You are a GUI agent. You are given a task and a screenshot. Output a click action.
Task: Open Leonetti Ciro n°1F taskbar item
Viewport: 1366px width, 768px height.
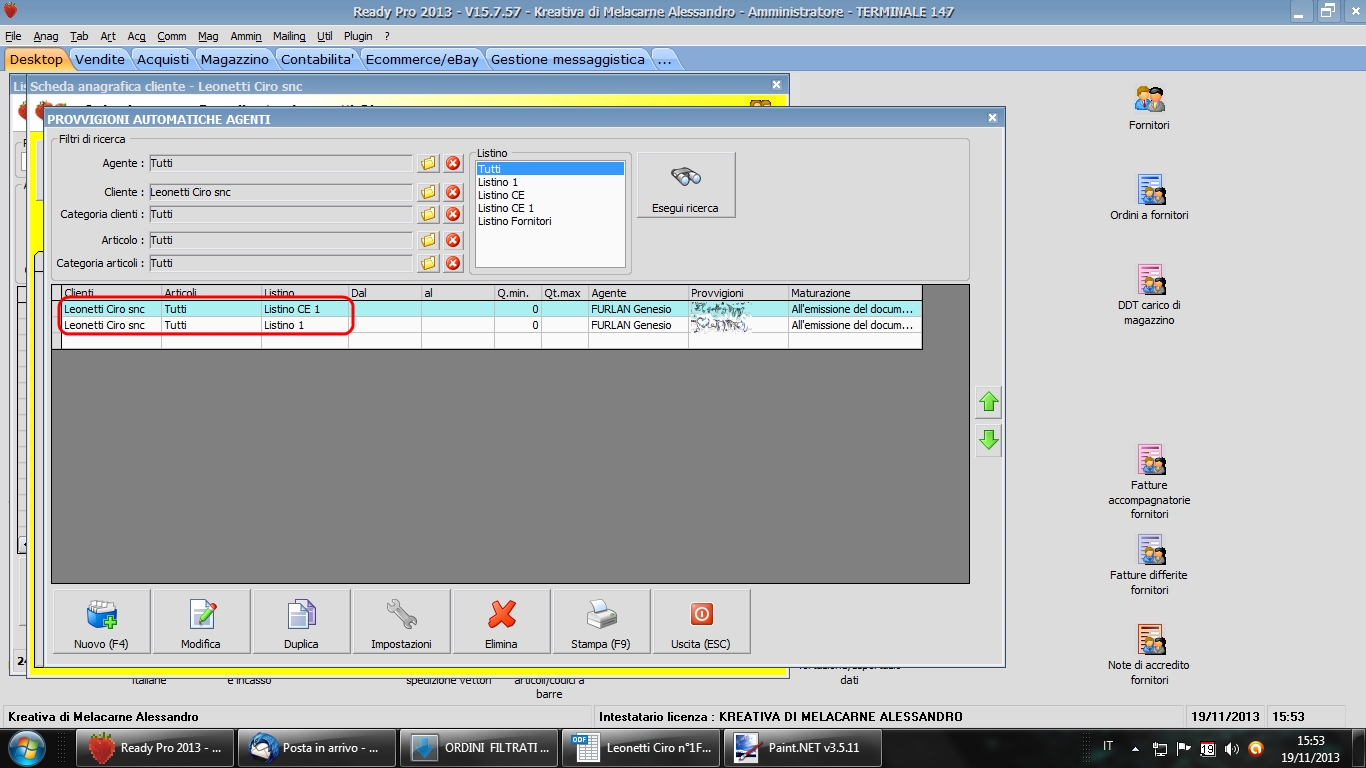click(640, 748)
